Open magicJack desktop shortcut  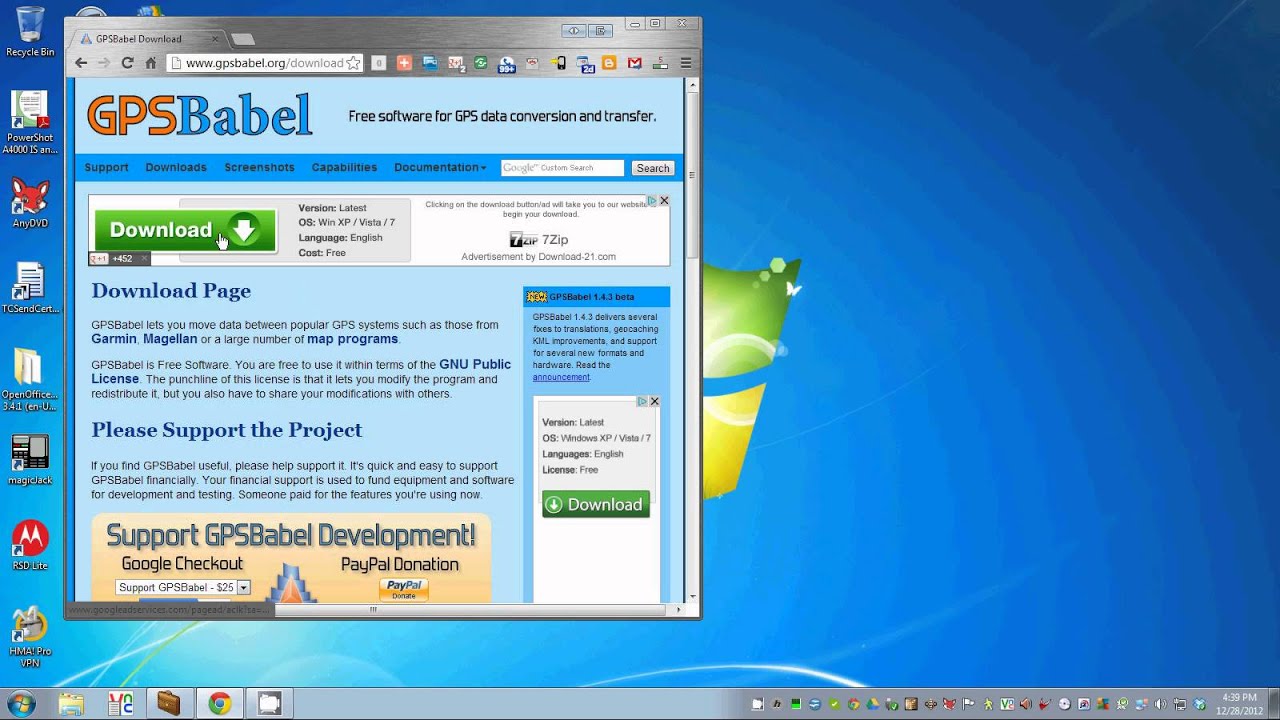coord(30,460)
